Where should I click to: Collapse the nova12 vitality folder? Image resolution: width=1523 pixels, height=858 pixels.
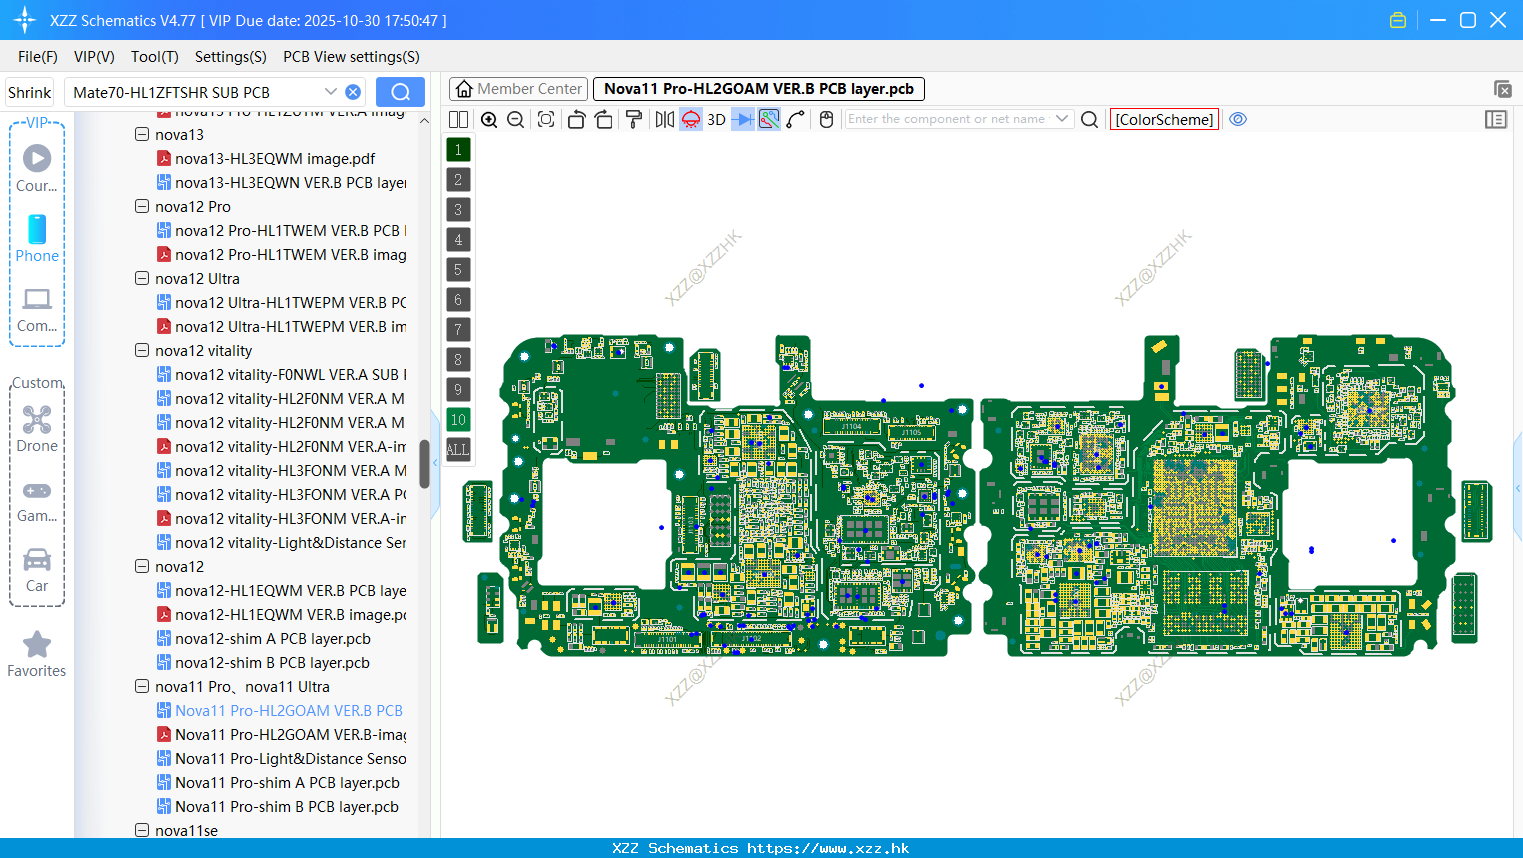142,350
